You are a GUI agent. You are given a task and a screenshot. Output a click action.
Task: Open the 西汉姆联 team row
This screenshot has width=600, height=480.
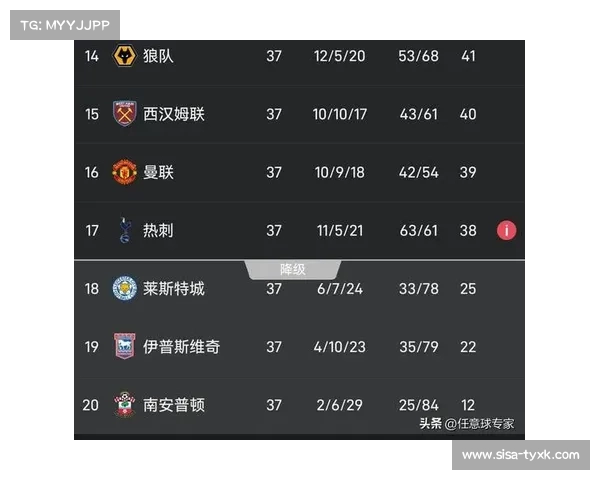pos(173,114)
